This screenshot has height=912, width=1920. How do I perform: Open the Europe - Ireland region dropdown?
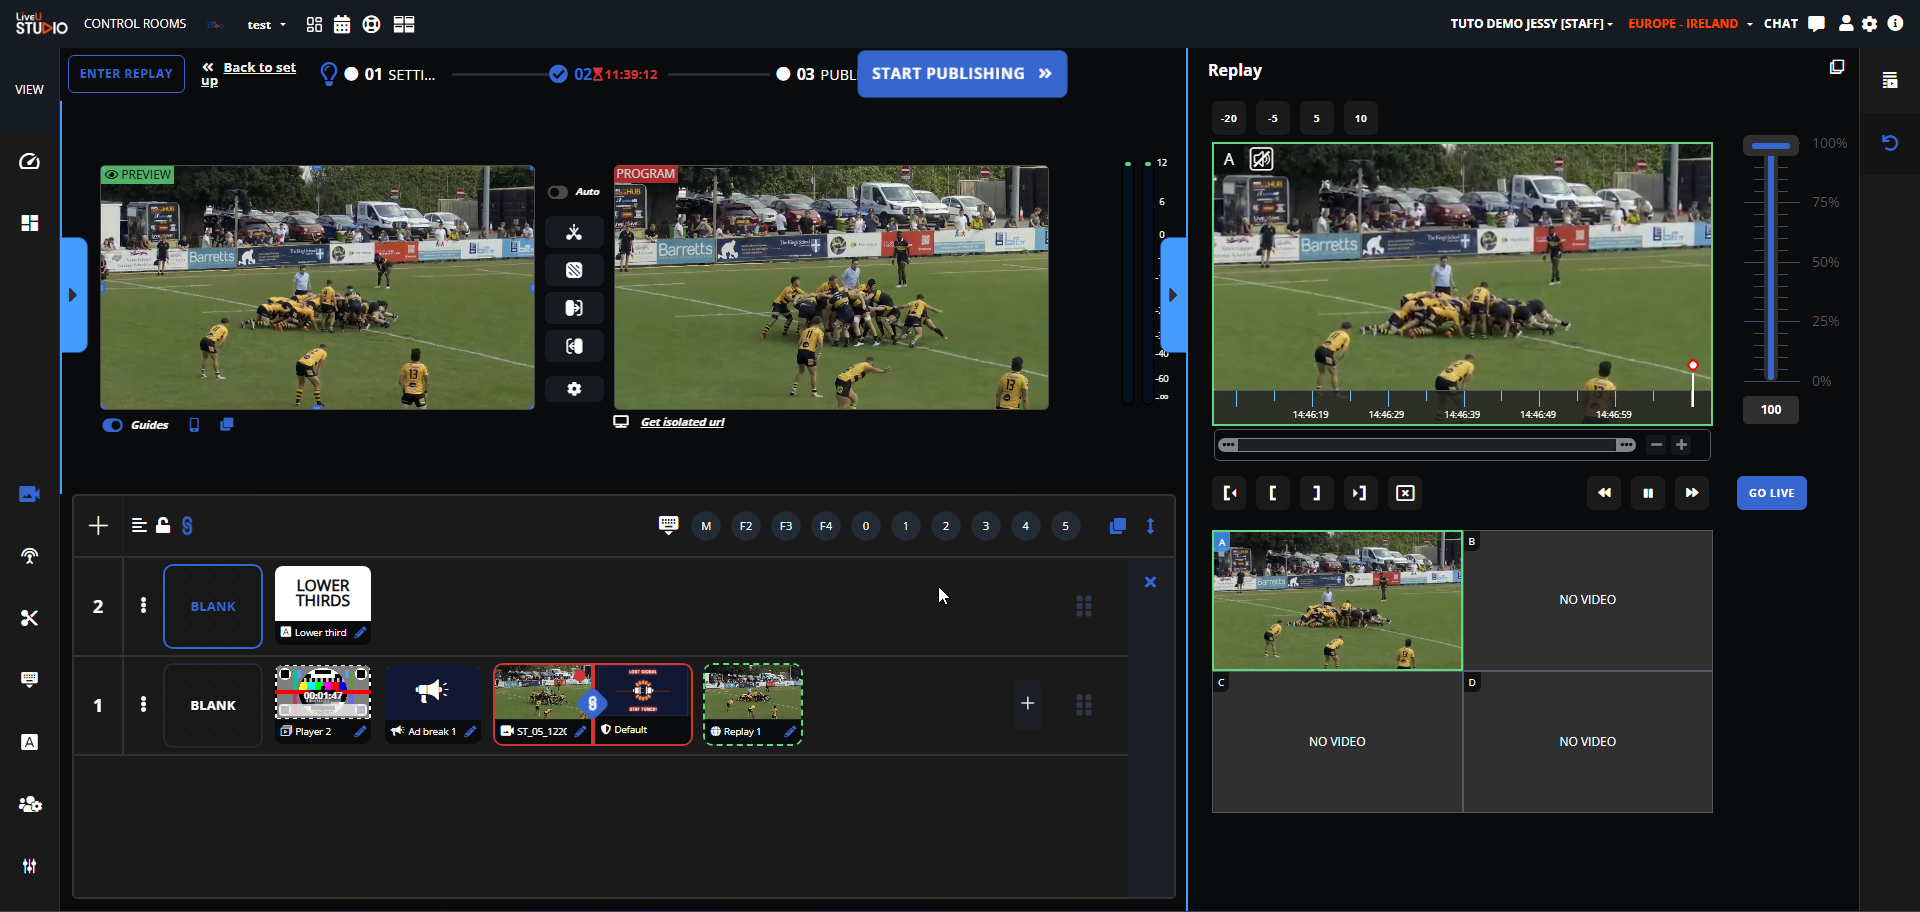click(1690, 24)
